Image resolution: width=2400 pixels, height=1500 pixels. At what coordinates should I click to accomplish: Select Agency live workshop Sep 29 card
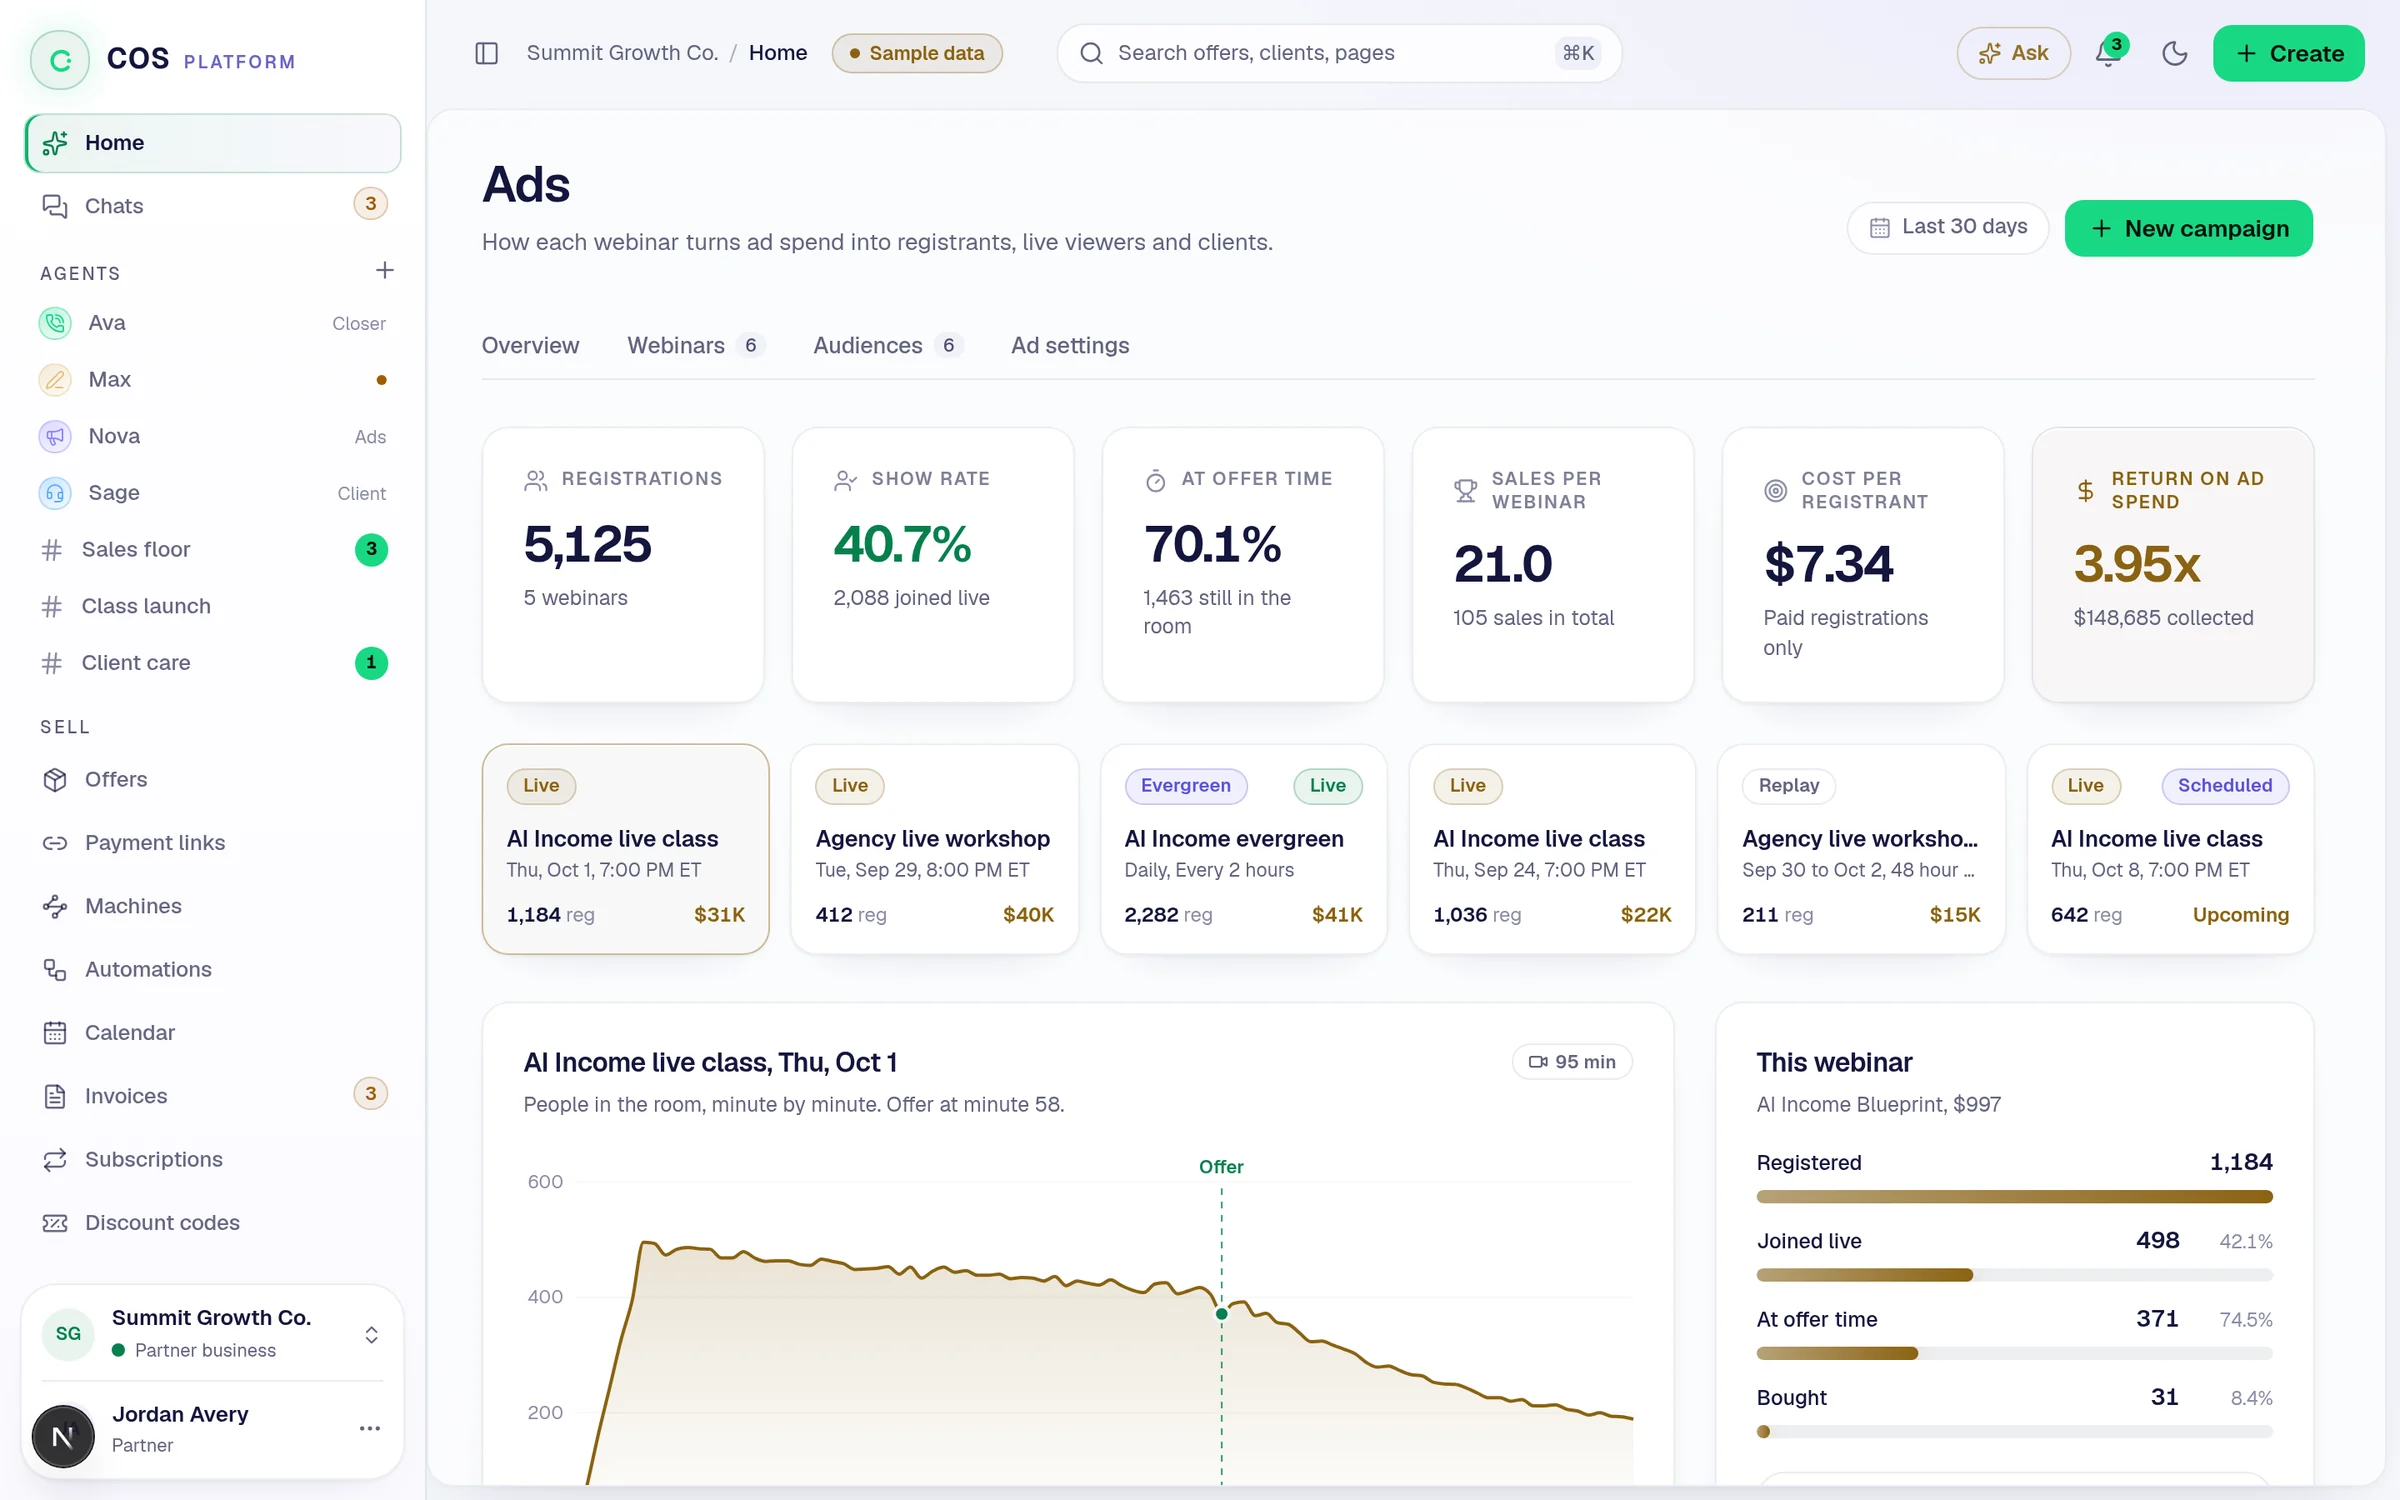click(935, 849)
